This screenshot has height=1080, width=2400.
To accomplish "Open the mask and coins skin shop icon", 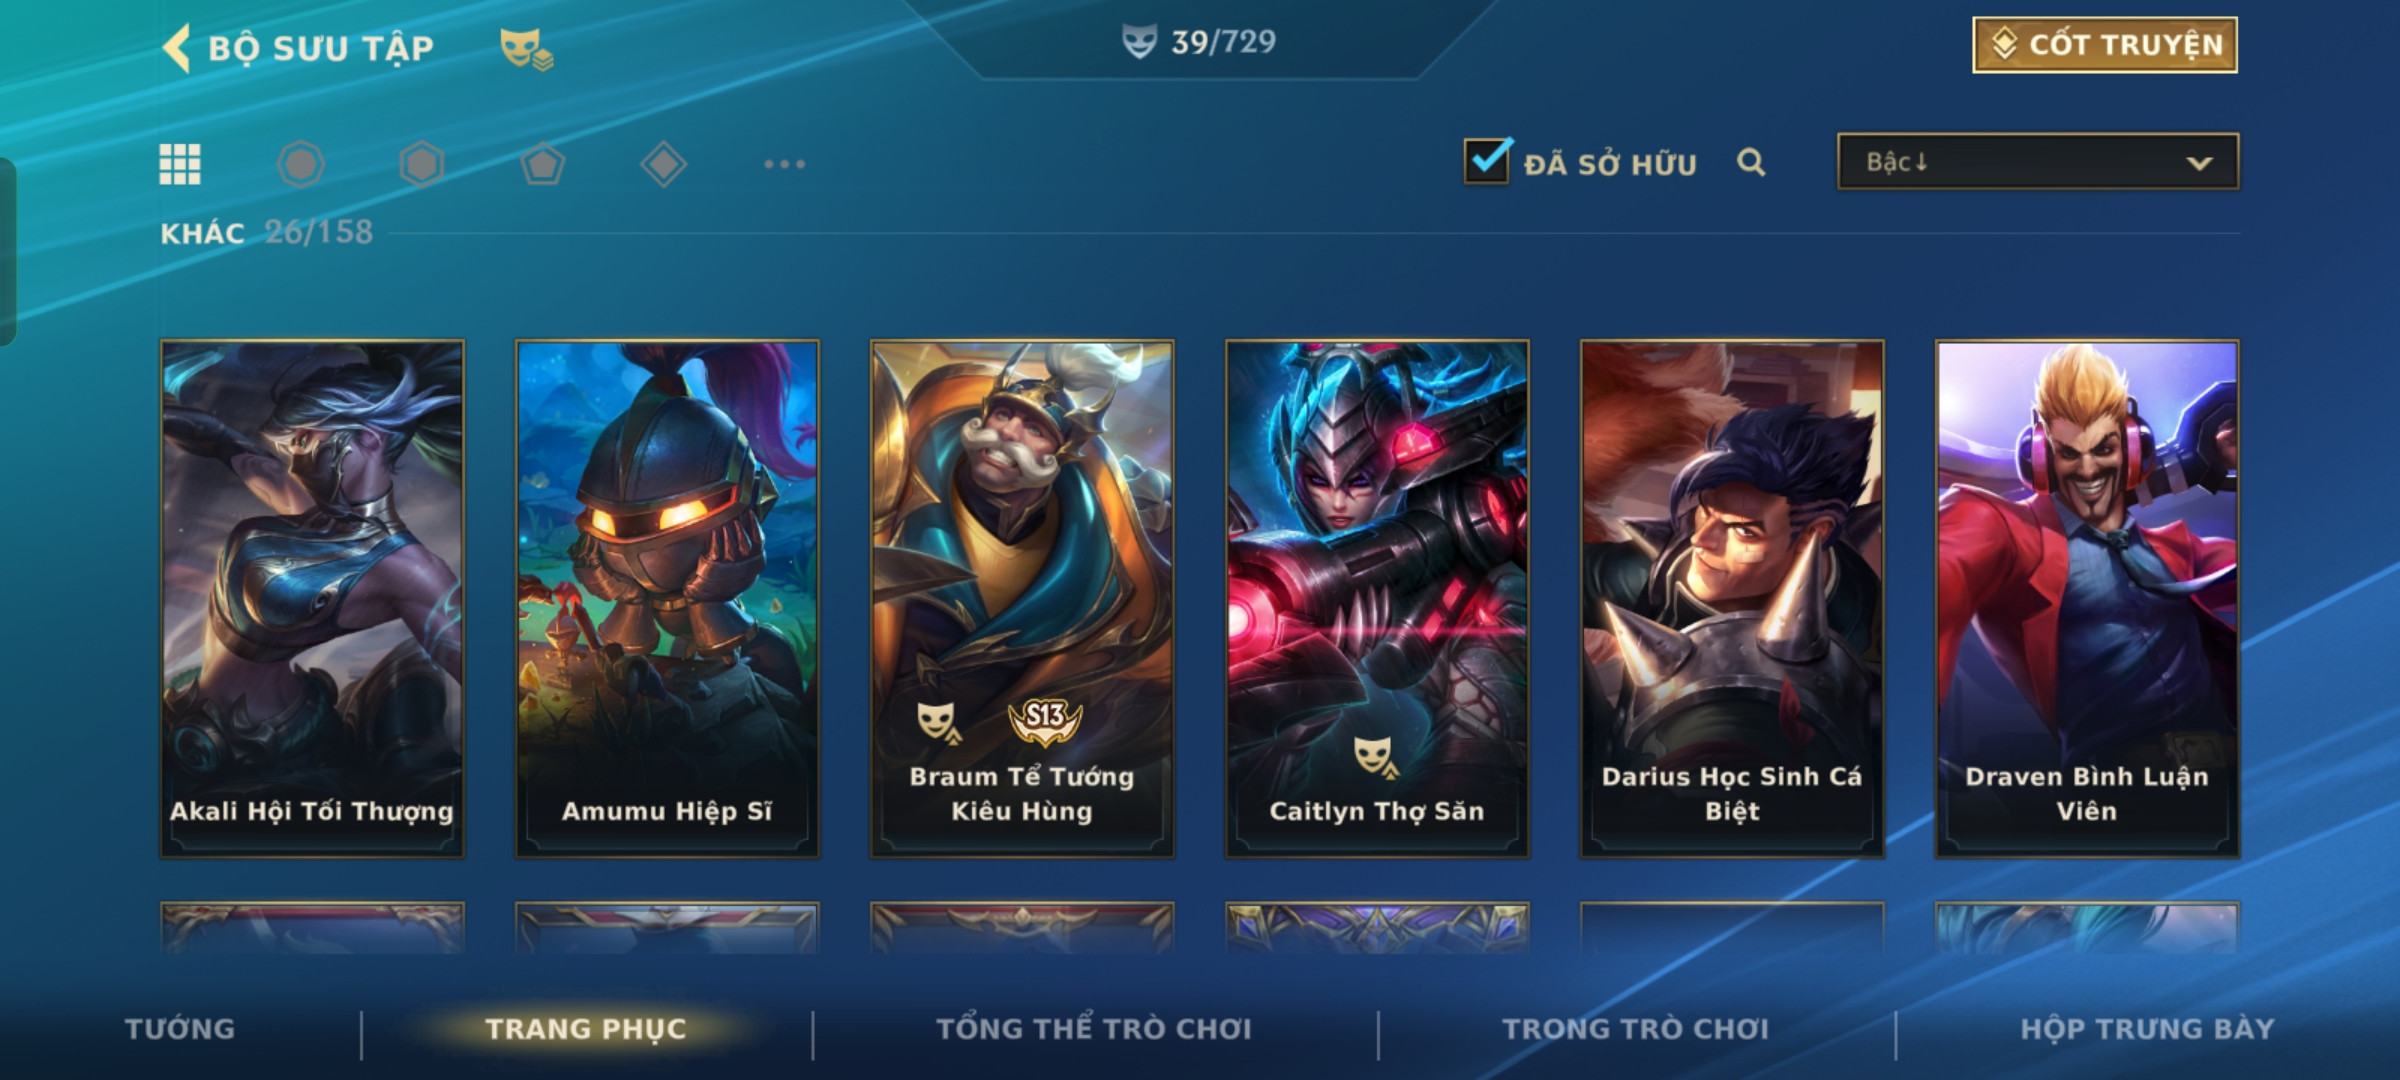I will [x=526, y=49].
